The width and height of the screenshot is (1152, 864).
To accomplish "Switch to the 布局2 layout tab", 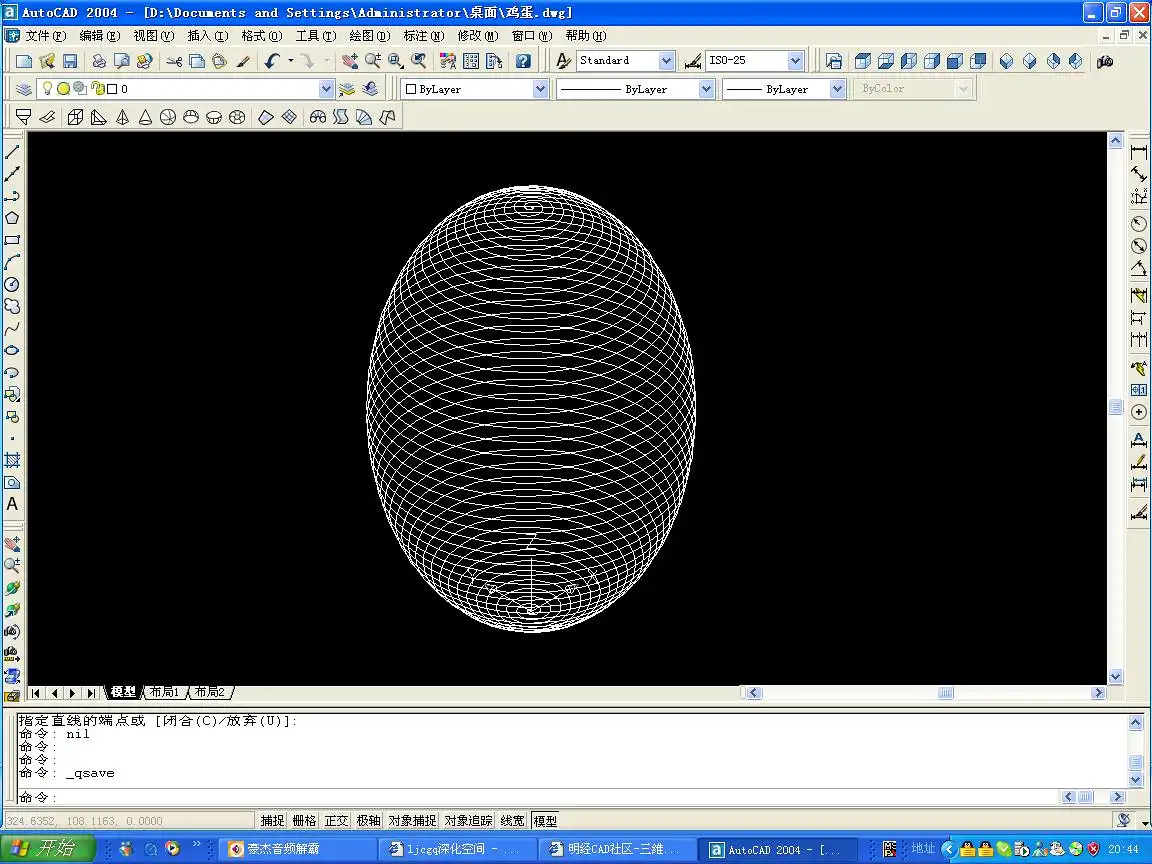I will pyautogui.click(x=209, y=692).
